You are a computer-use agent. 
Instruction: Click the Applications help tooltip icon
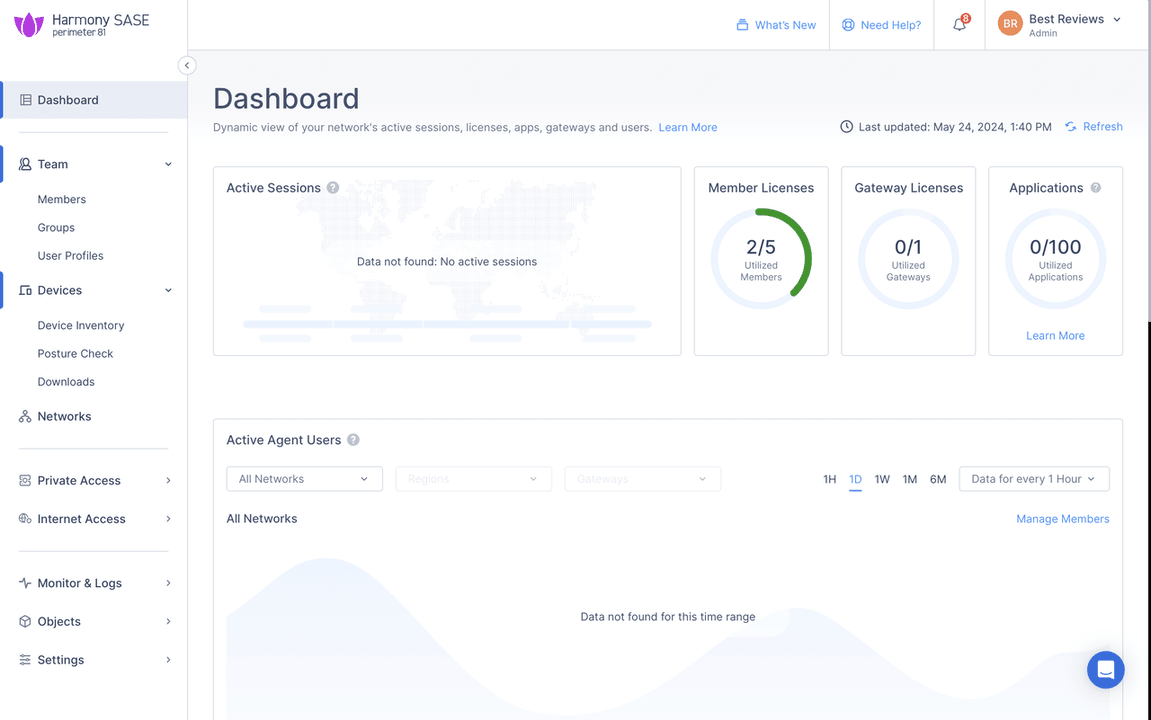(1095, 187)
